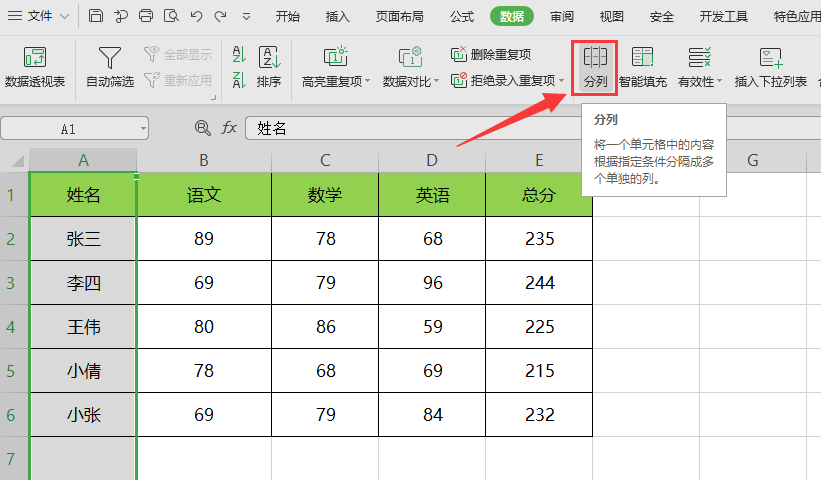This screenshot has width=821, height=480.
Task: Click the undo arrow icon
Action: (196, 16)
